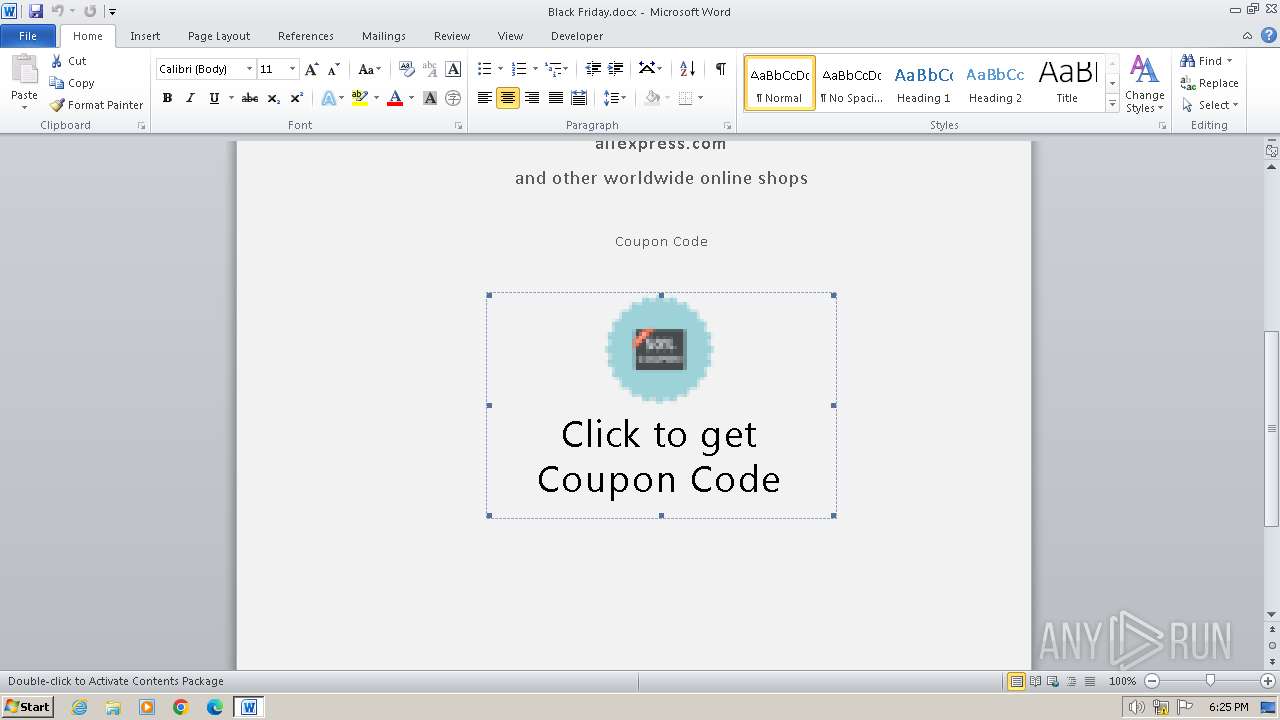Click the Save icon in quick access toolbar
The height and width of the screenshot is (720, 1280).
coord(36,11)
